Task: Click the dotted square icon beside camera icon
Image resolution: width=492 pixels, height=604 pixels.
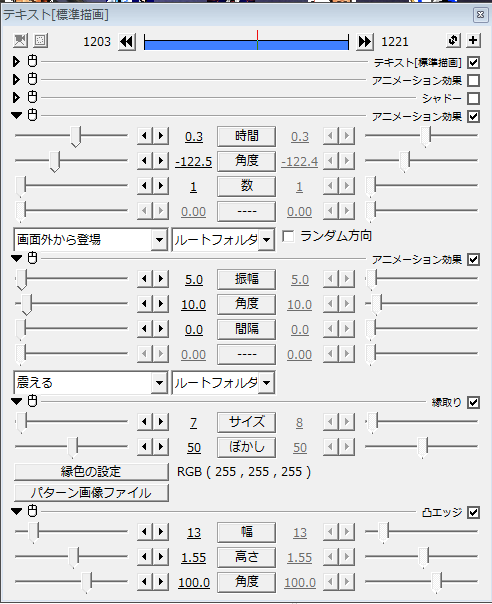Action: click(40, 40)
